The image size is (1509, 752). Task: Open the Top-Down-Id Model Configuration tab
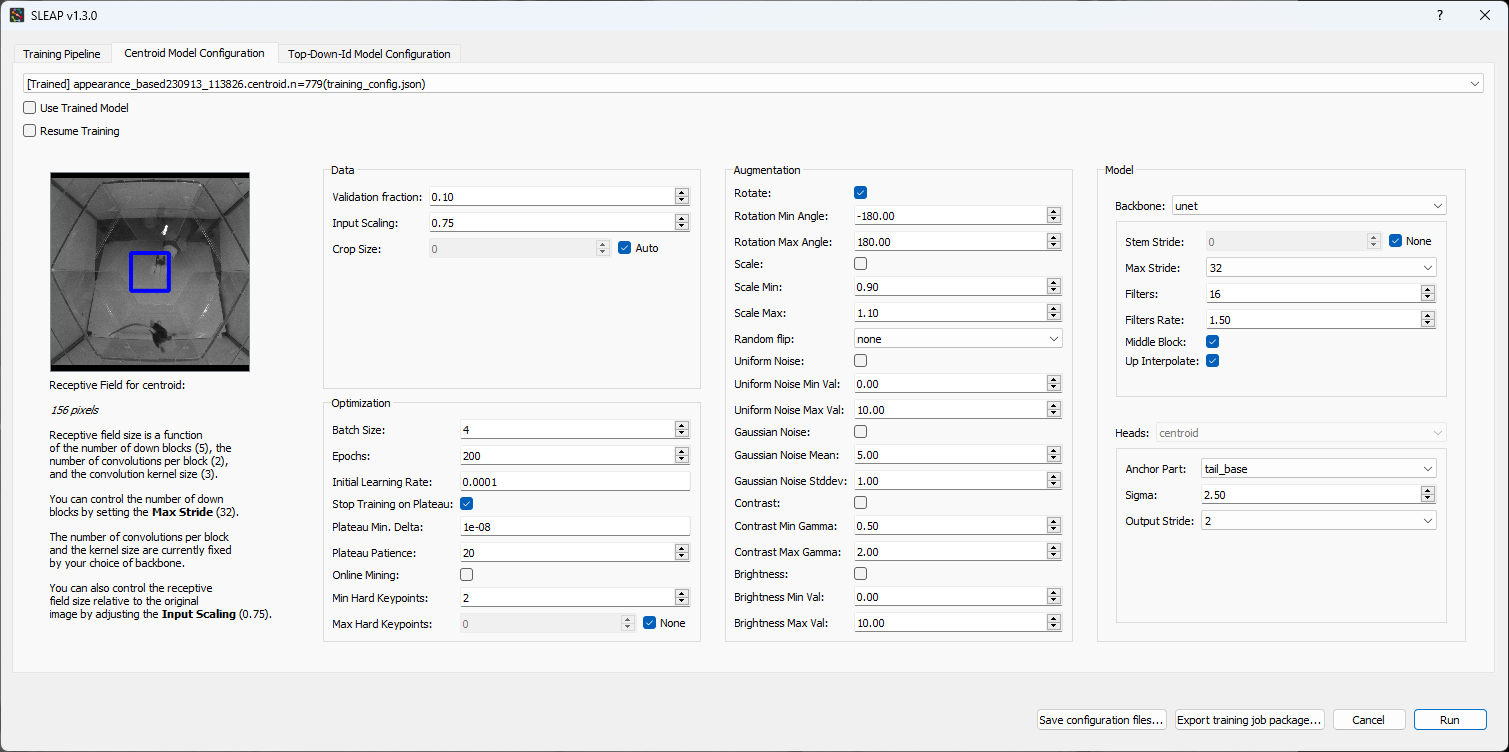pyautogui.click(x=368, y=53)
